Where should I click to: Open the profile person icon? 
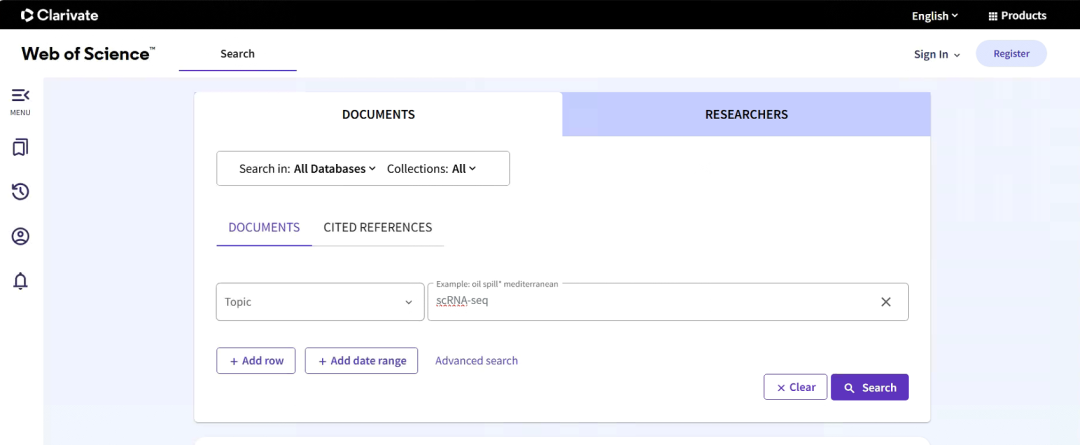point(21,237)
